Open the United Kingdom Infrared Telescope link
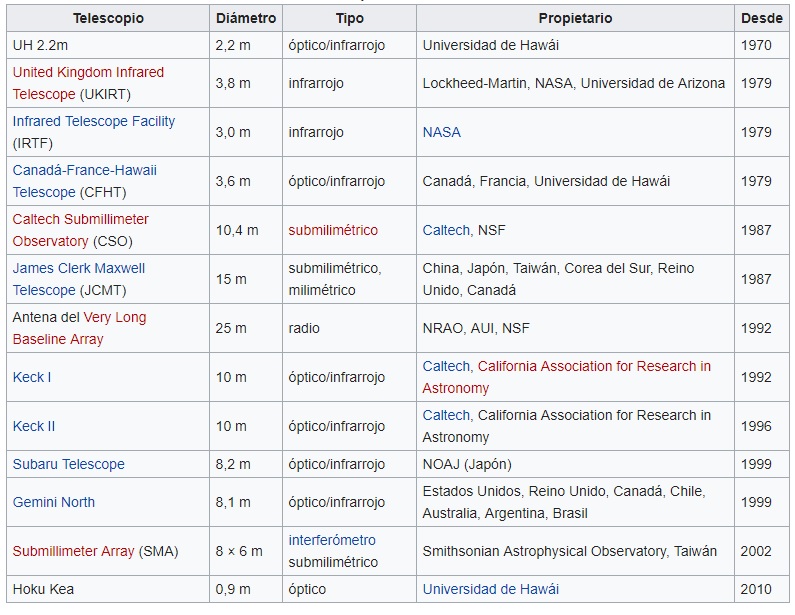The image size is (795, 615). [x=88, y=83]
